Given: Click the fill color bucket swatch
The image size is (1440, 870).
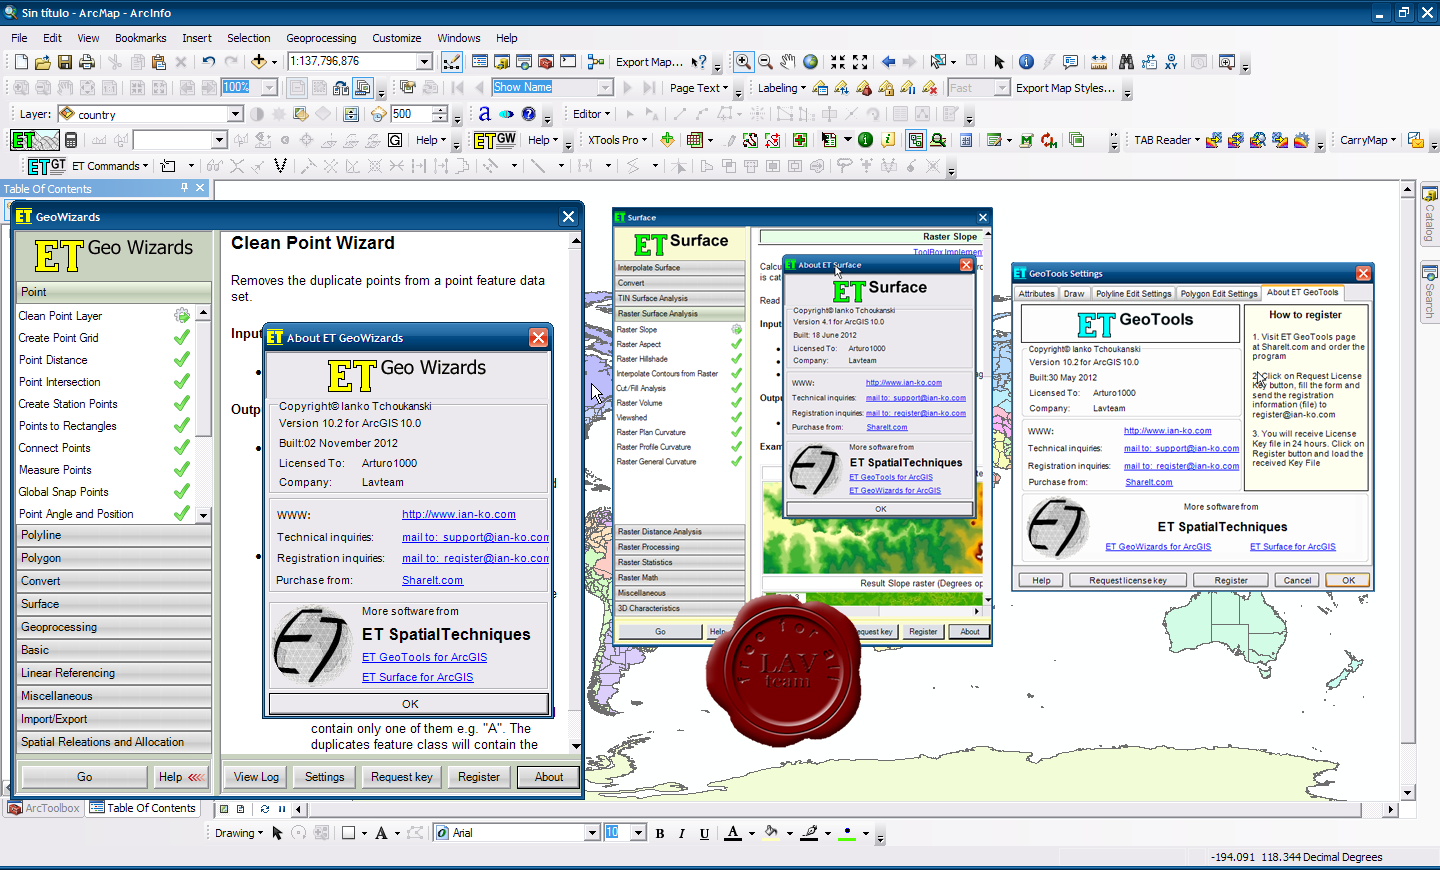Looking at the screenshot, I should point(771,833).
